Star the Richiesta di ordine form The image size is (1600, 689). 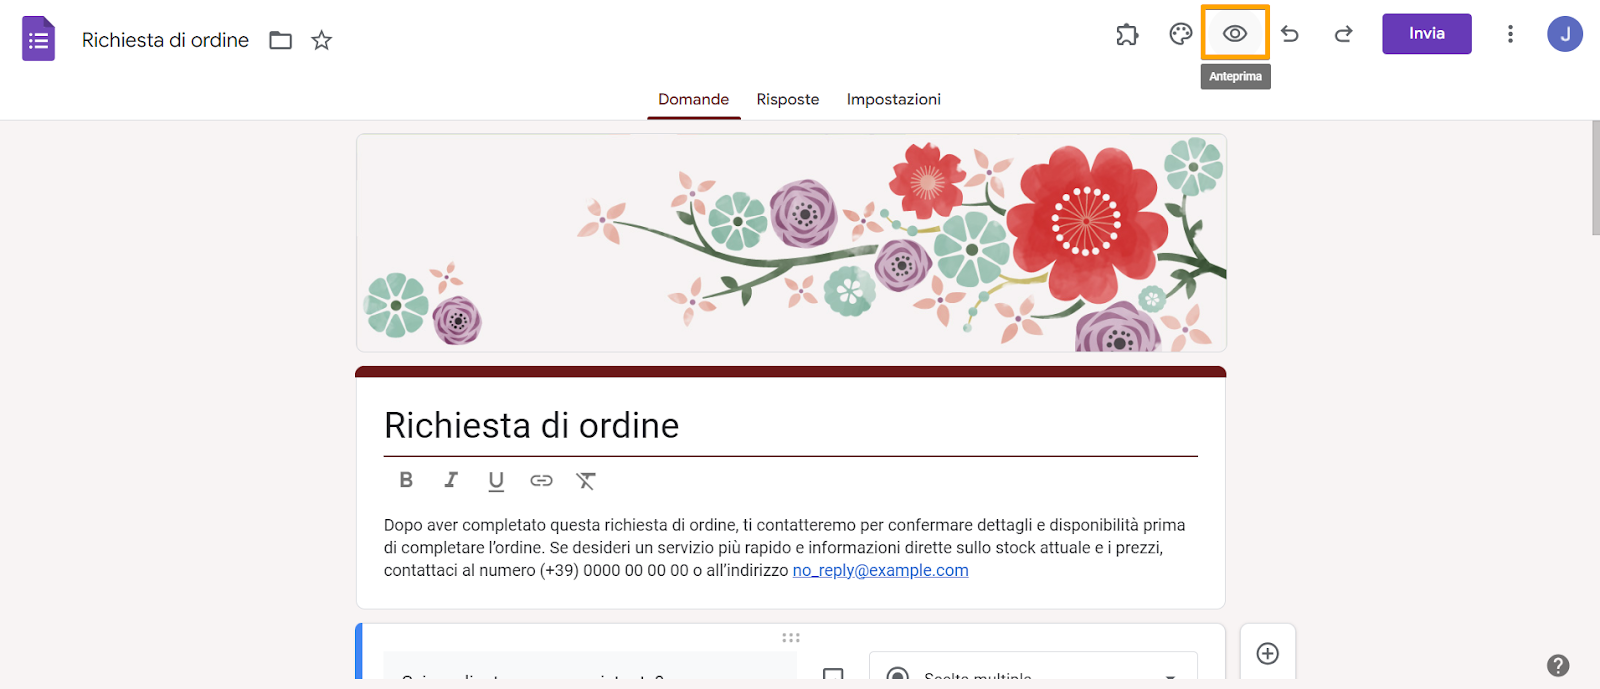coord(321,40)
